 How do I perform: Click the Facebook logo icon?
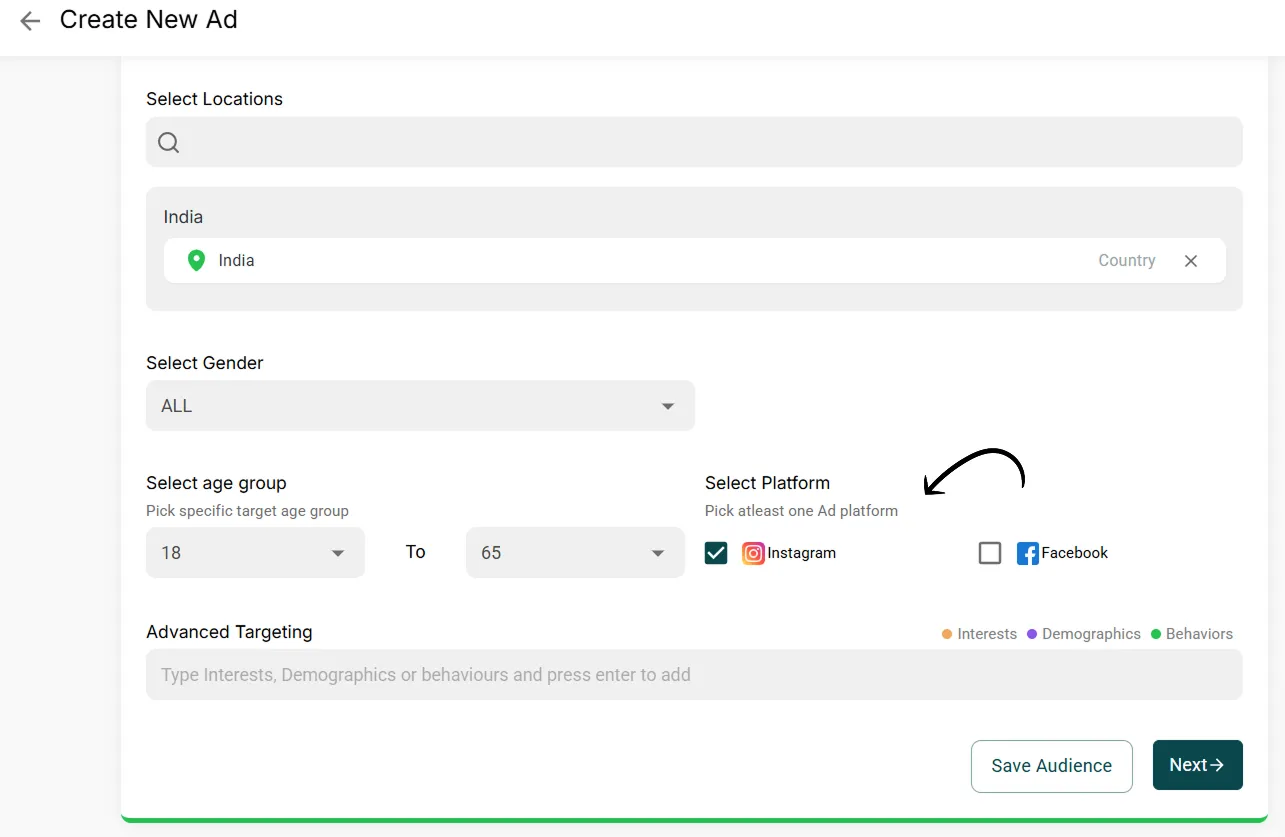coord(1027,553)
